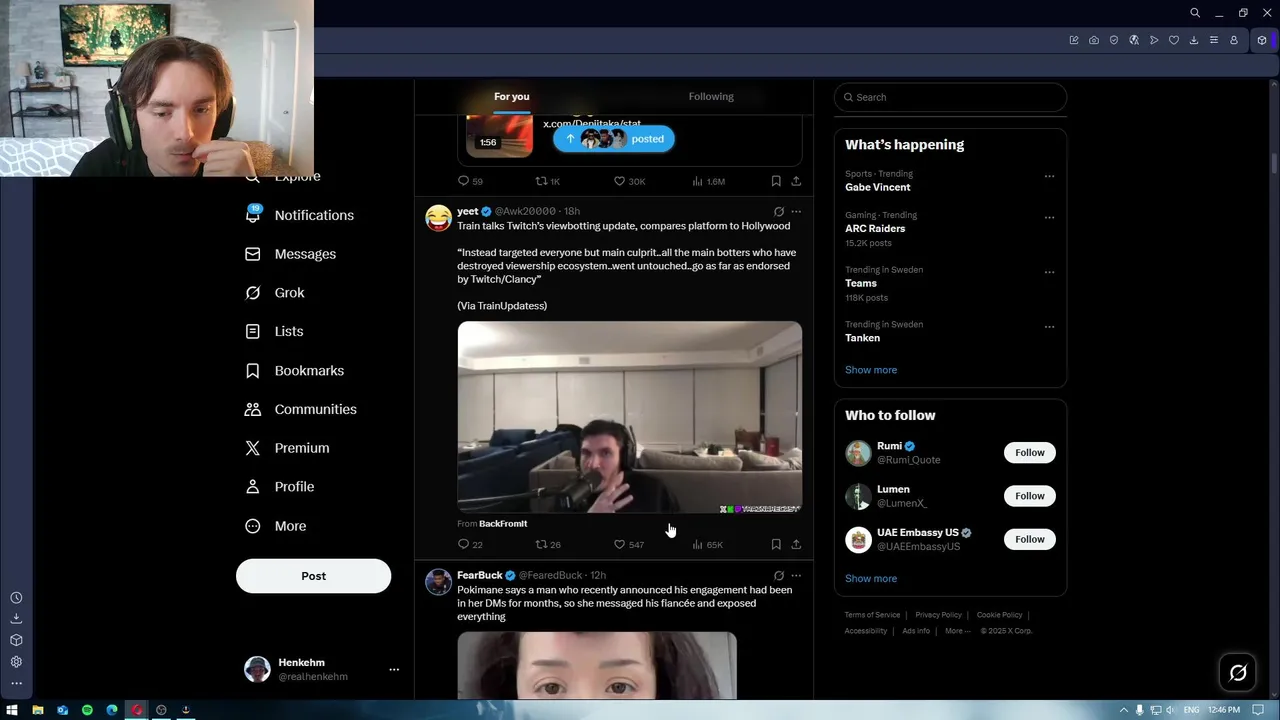Switch to the For you tab
Screen dimensions: 1280x720
tap(512, 97)
